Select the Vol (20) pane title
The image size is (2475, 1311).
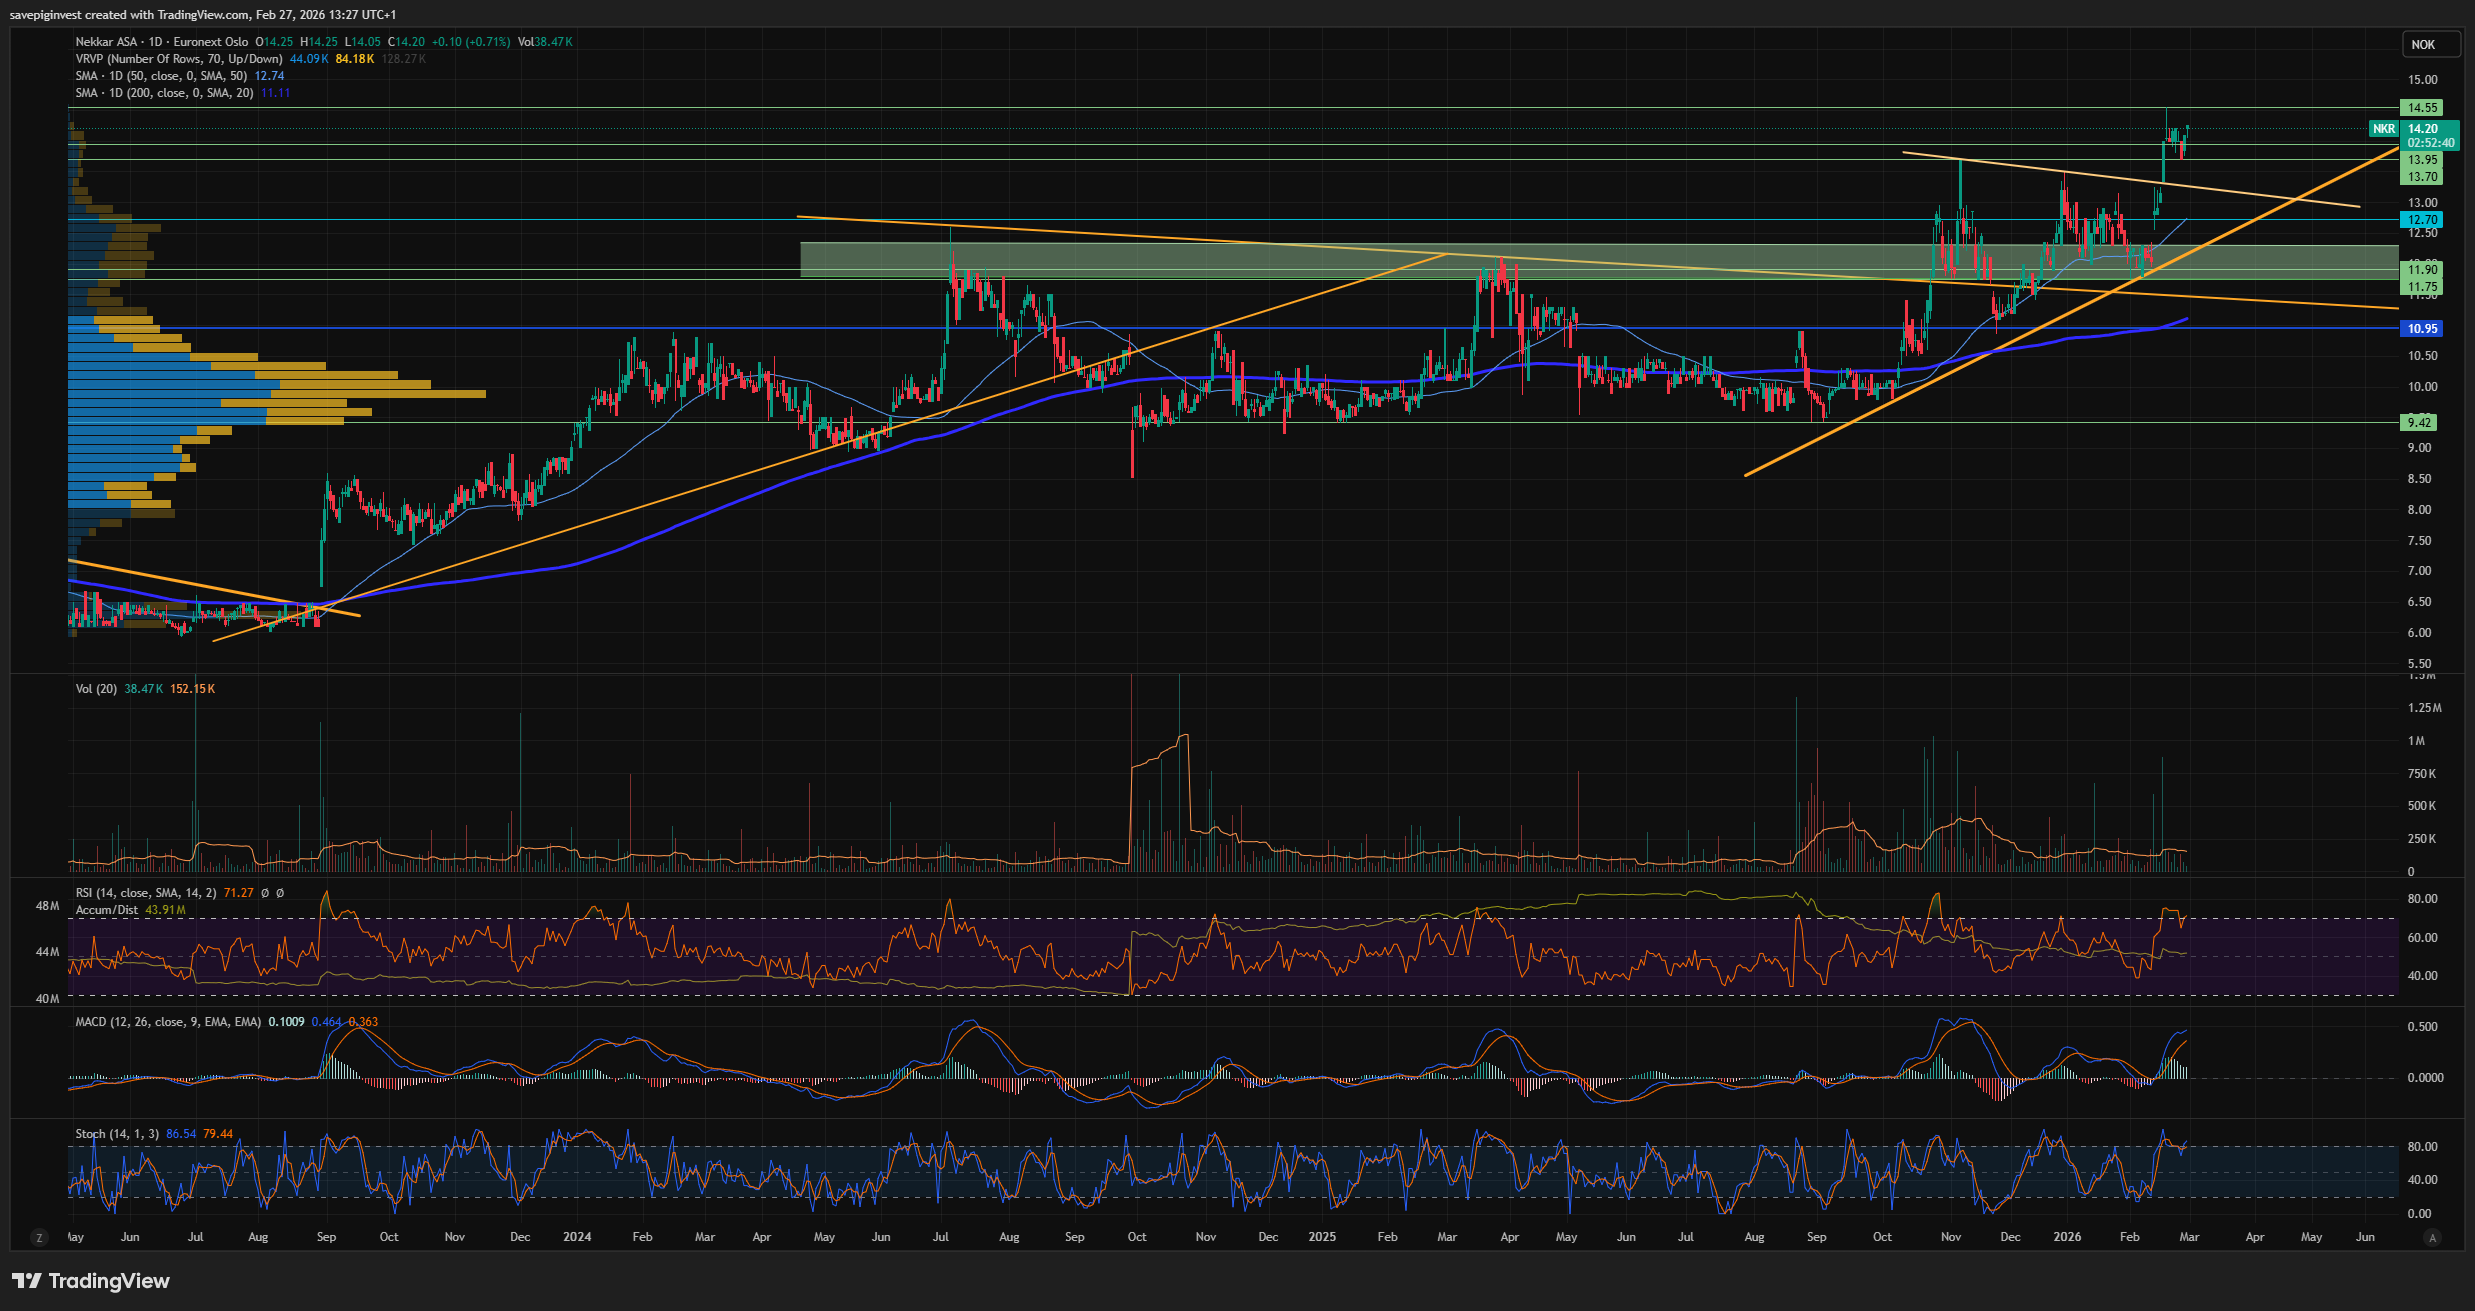coord(96,689)
